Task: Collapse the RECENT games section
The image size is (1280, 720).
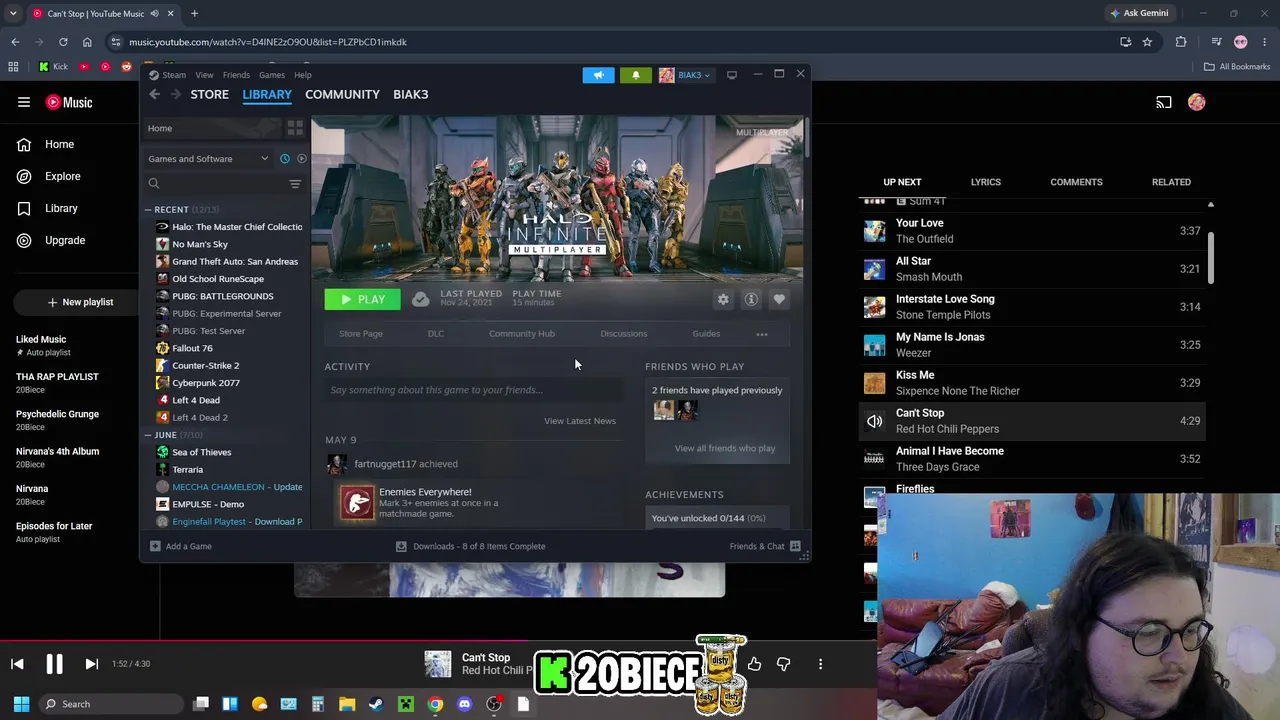Action: click(148, 210)
